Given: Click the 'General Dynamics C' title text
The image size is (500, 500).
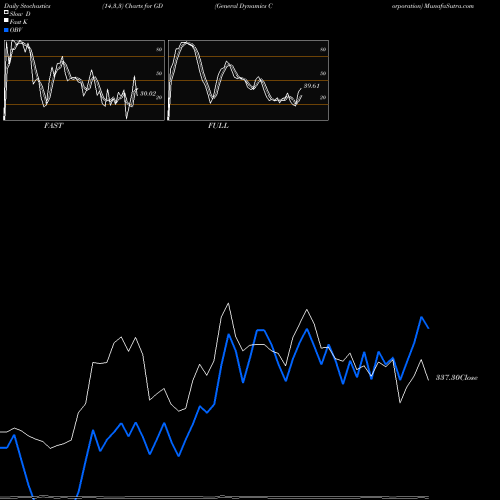Looking at the screenshot, I should (244, 6).
